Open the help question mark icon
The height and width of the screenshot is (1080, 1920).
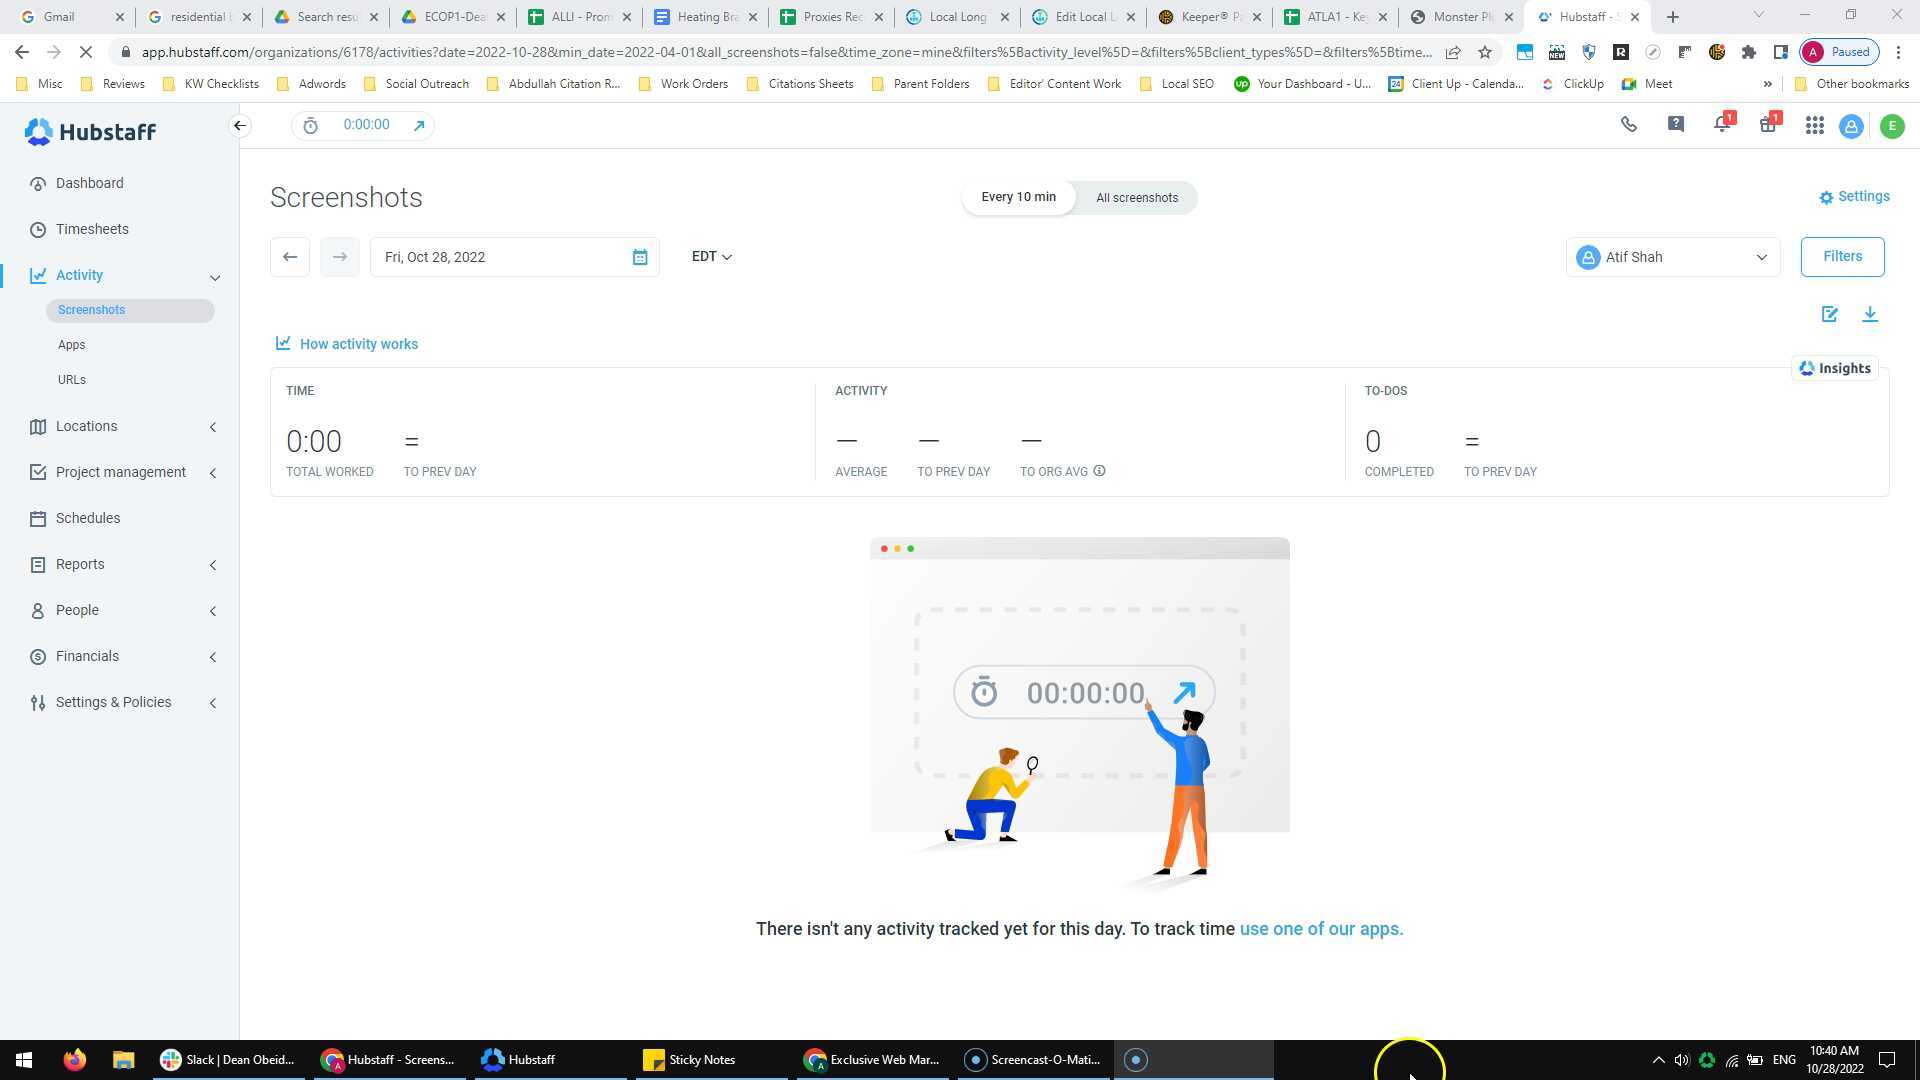tap(1675, 125)
